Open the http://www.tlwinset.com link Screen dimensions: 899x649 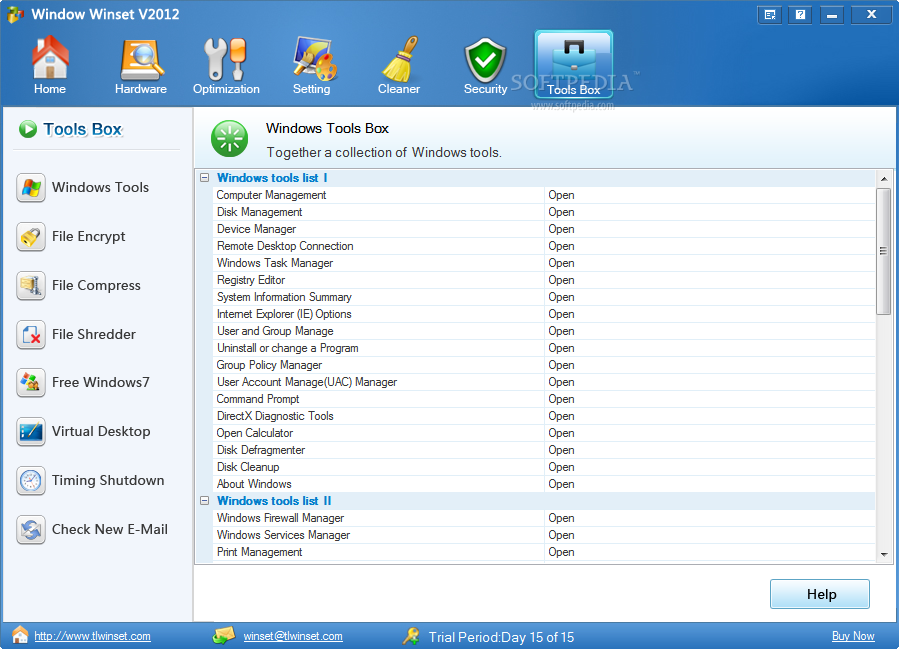pos(92,636)
